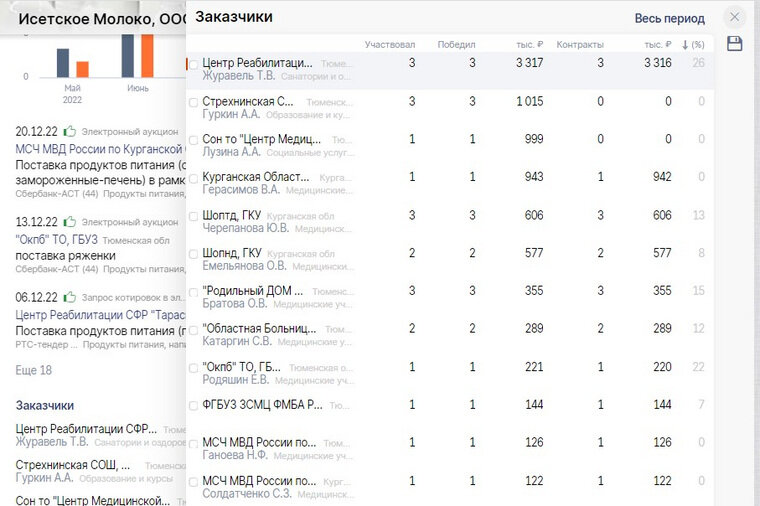
Task: Click the 3 317 amount cell
Action: (x=529, y=63)
